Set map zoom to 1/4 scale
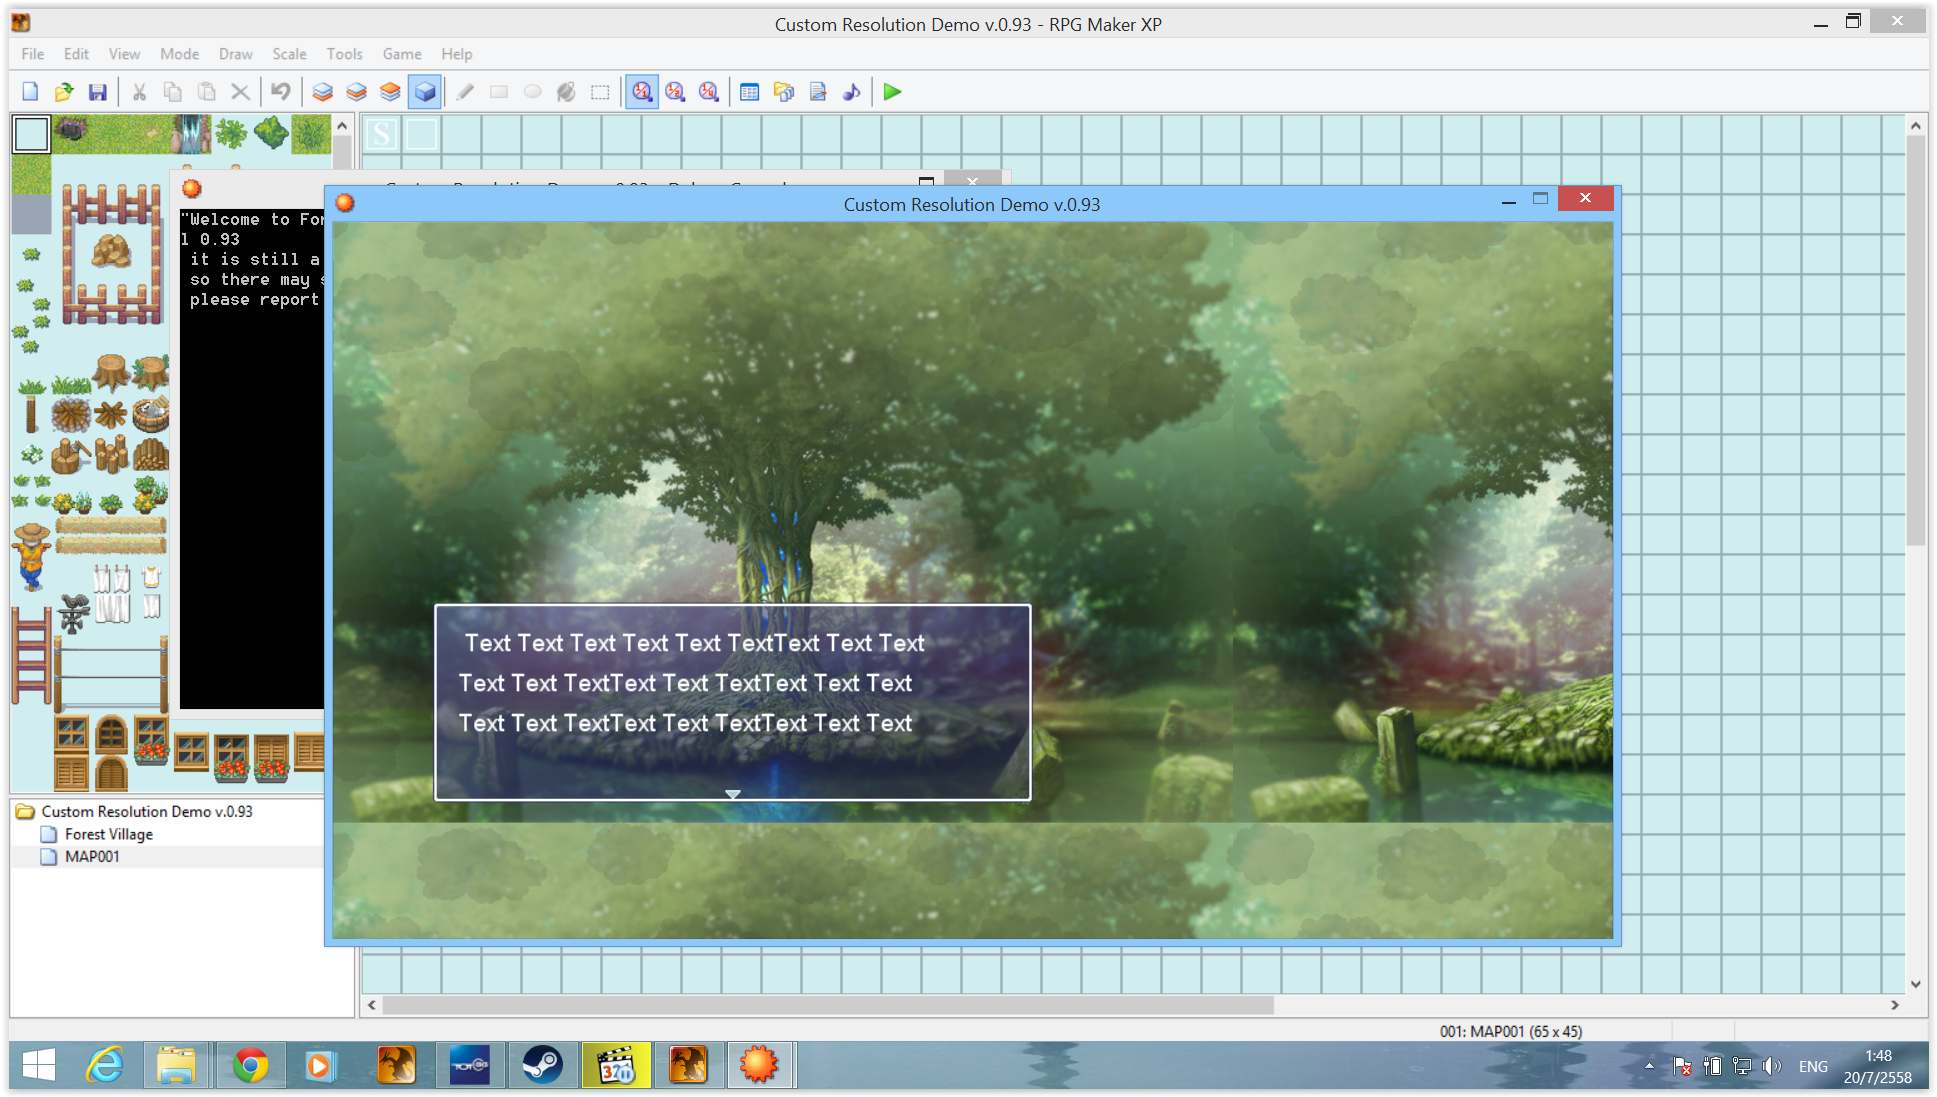Screen dimensions: 1937x1097 [x=709, y=92]
